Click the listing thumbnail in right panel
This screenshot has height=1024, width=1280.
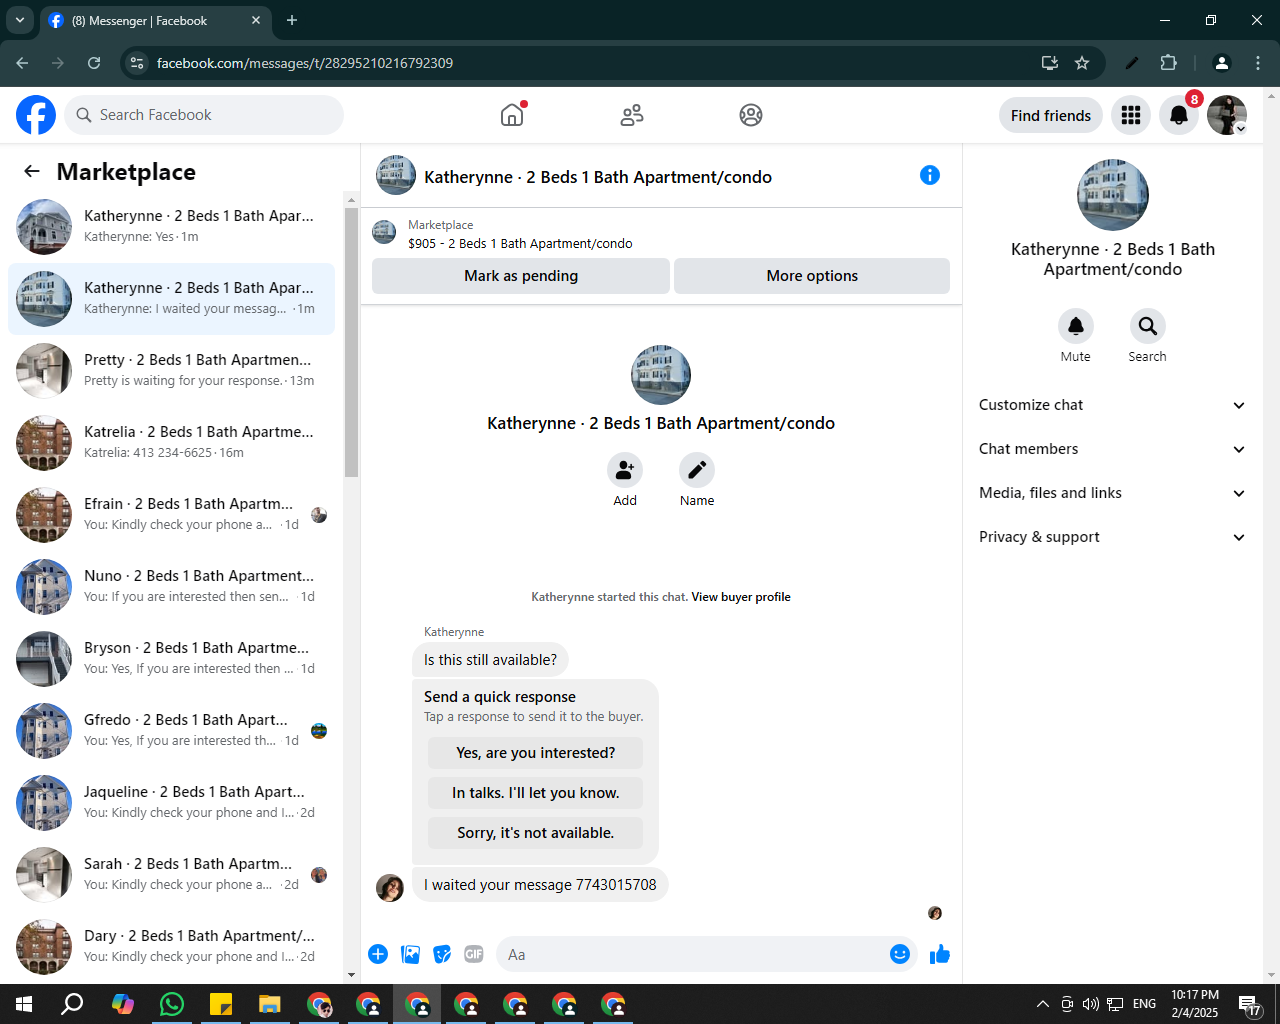pos(1113,195)
